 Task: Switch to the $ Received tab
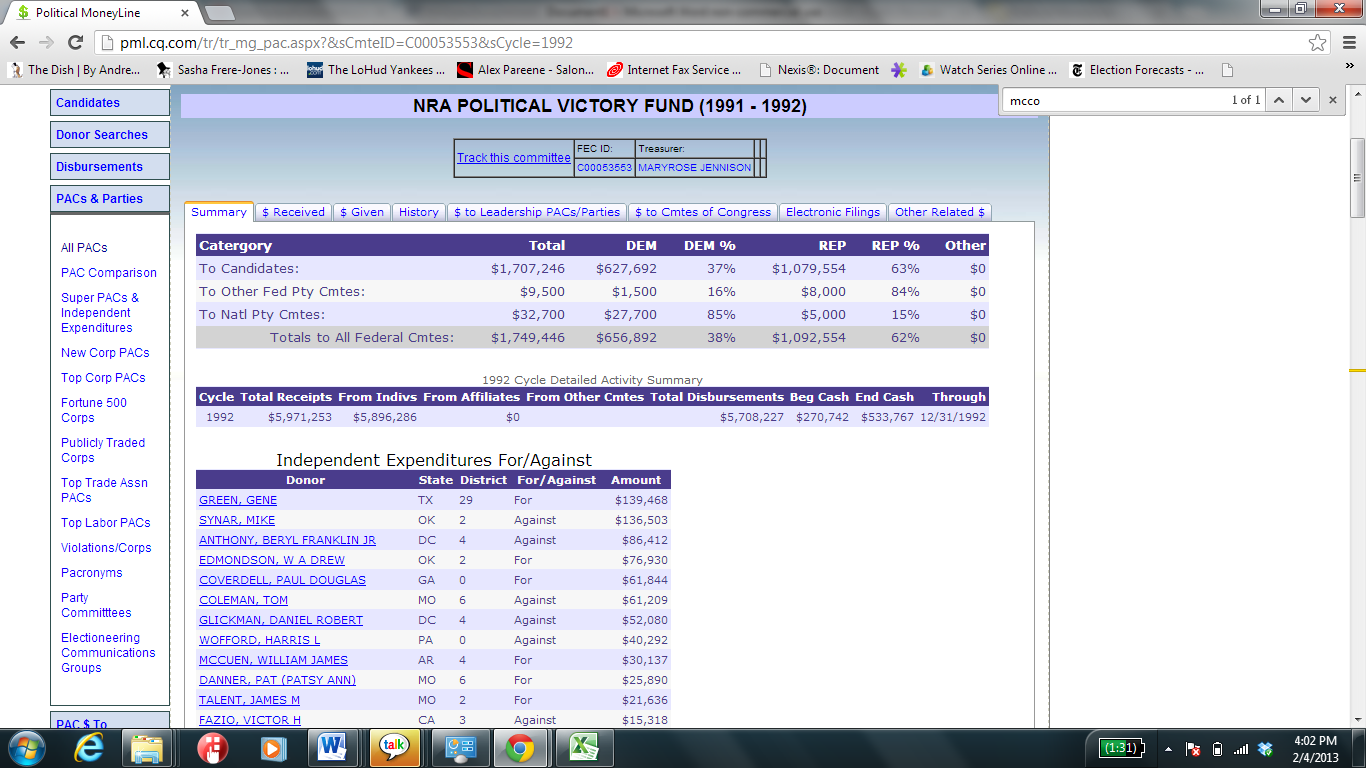pos(293,212)
